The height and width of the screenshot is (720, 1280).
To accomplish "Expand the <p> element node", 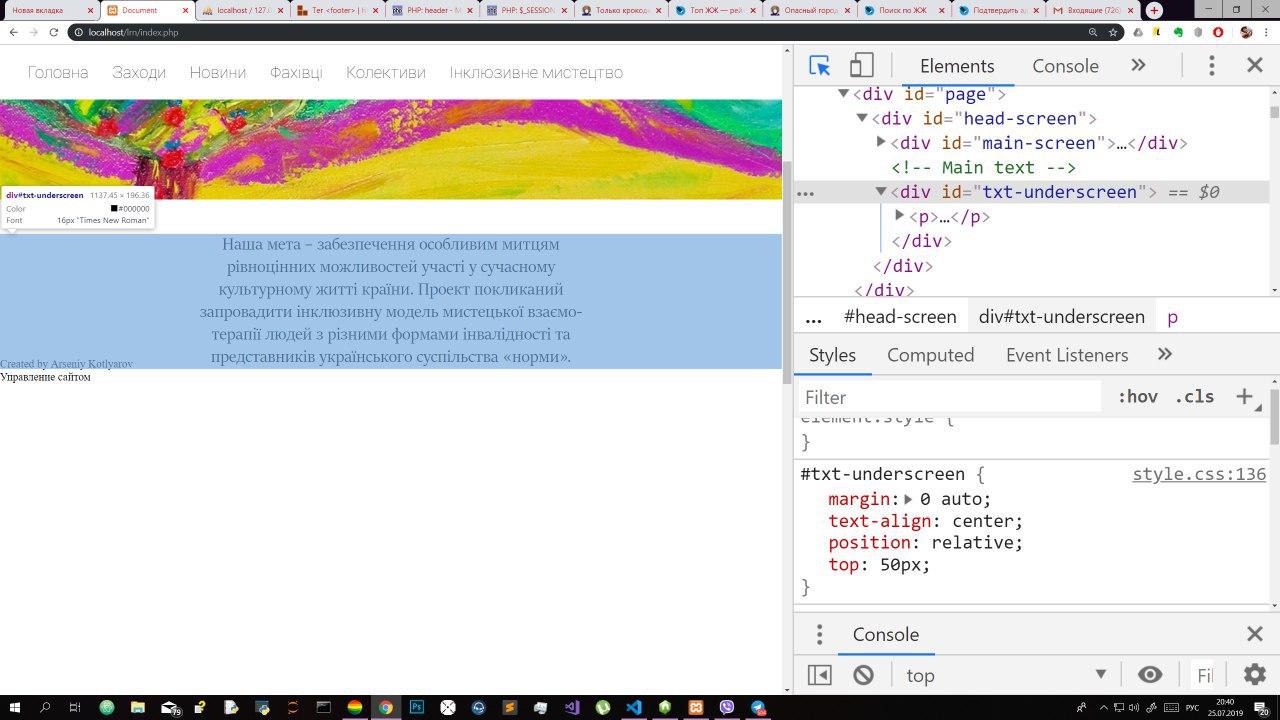I will [899, 215].
